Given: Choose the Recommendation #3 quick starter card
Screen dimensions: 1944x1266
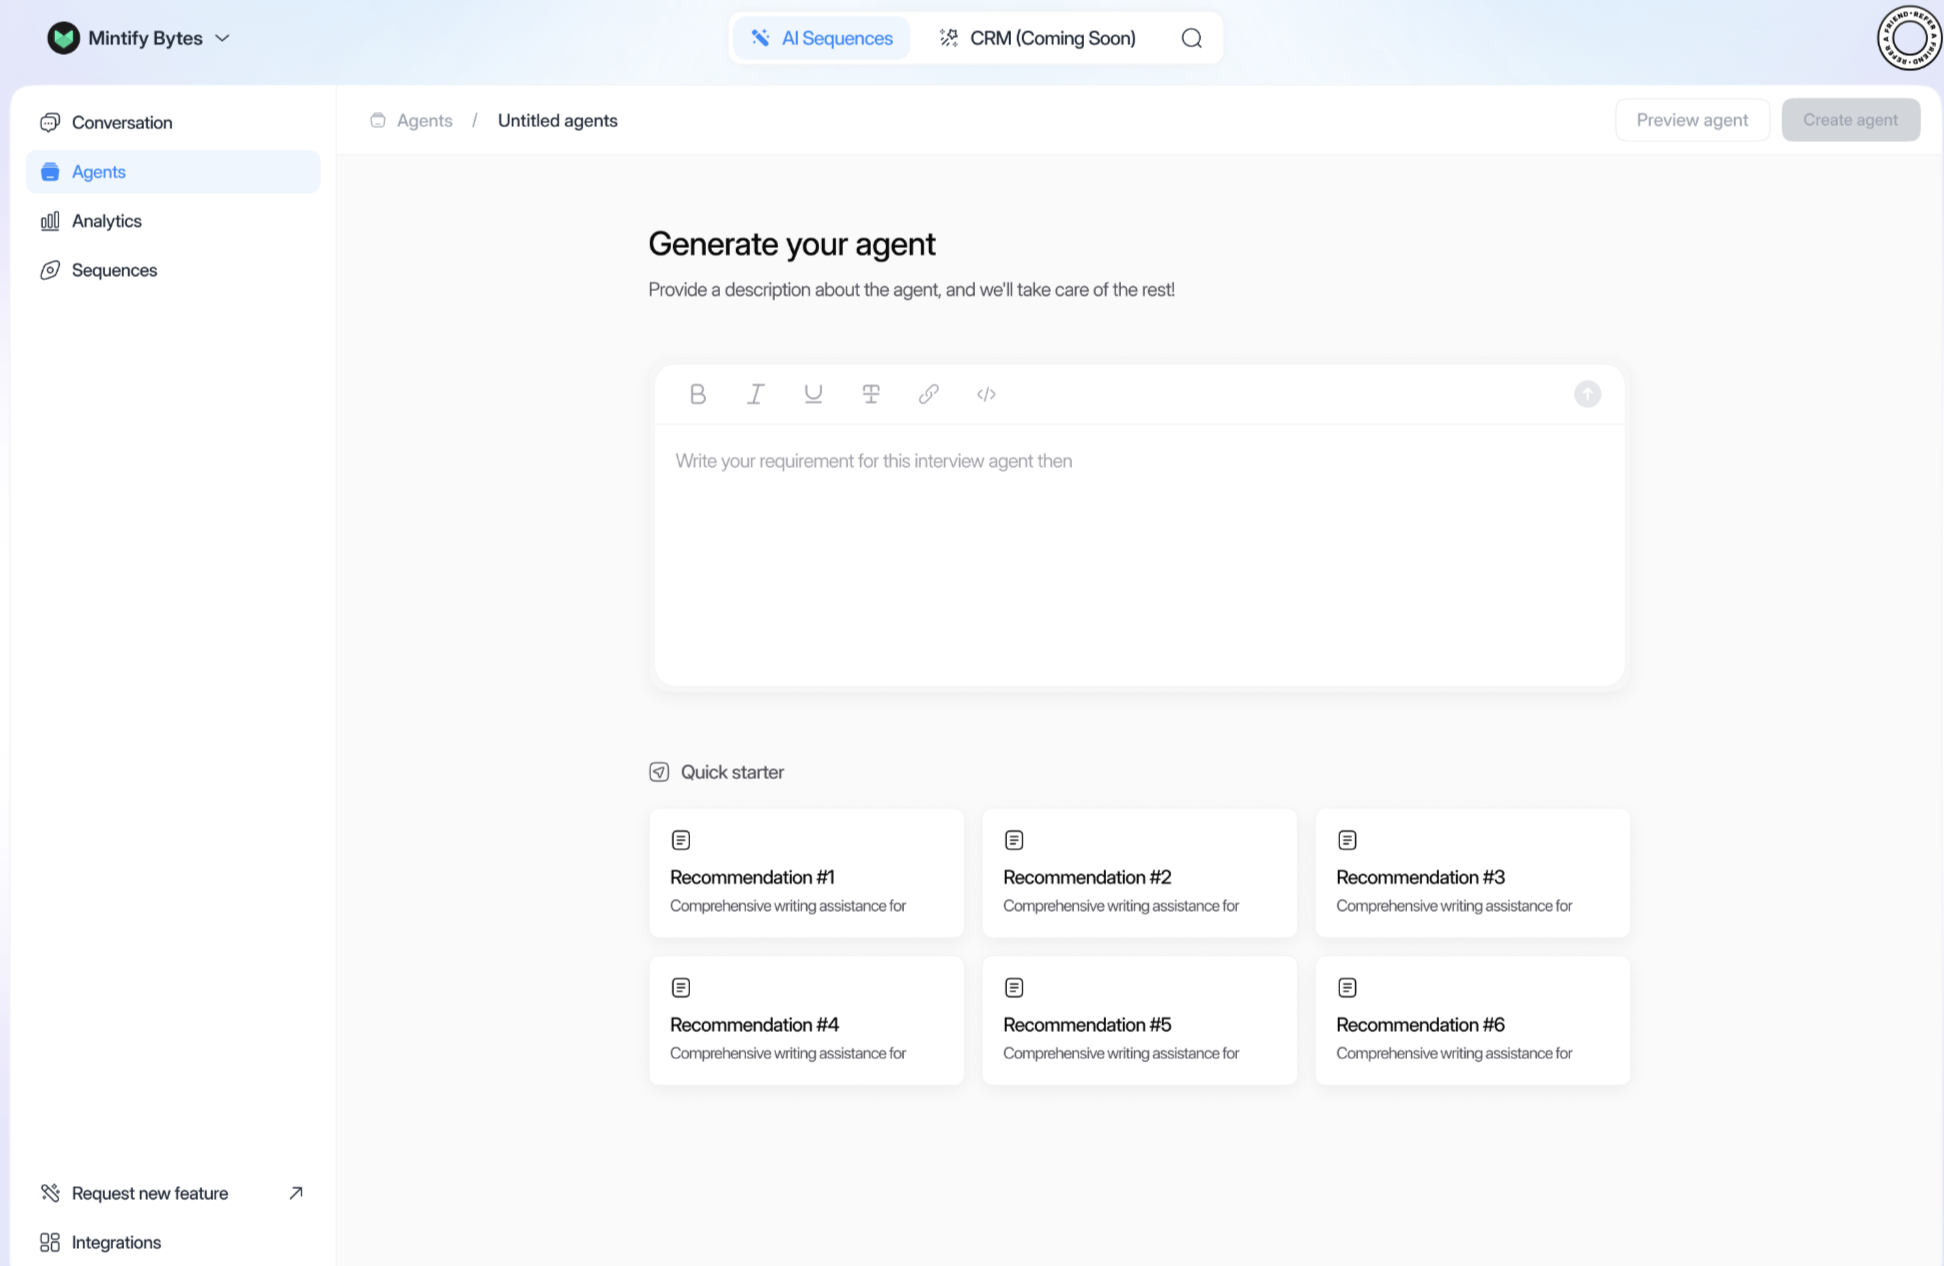Looking at the screenshot, I should coord(1472,873).
